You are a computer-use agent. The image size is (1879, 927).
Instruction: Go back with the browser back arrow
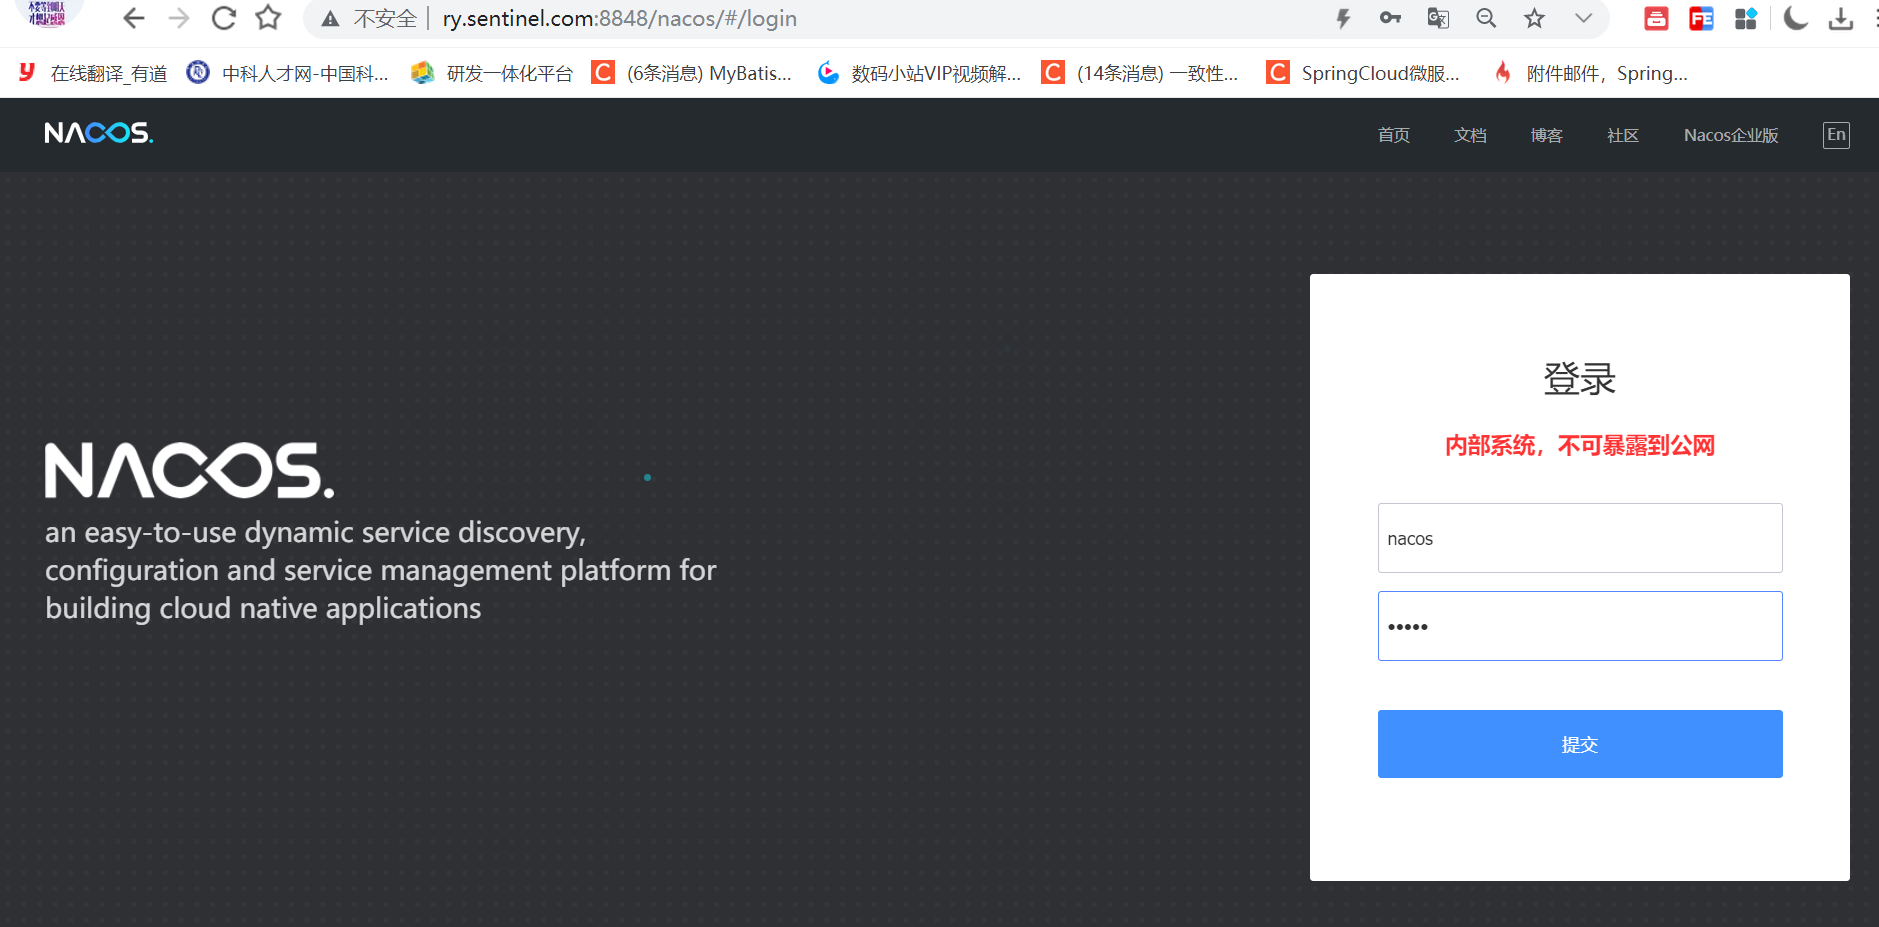(134, 18)
